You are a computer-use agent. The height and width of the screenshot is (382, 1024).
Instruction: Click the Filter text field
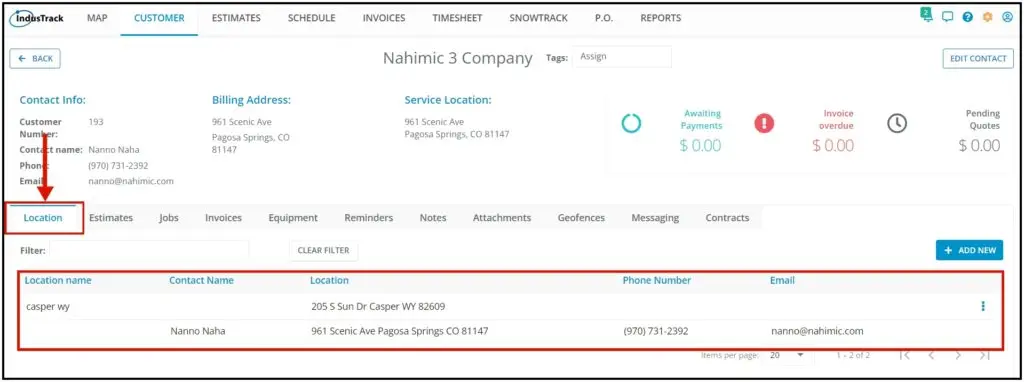pos(149,250)
